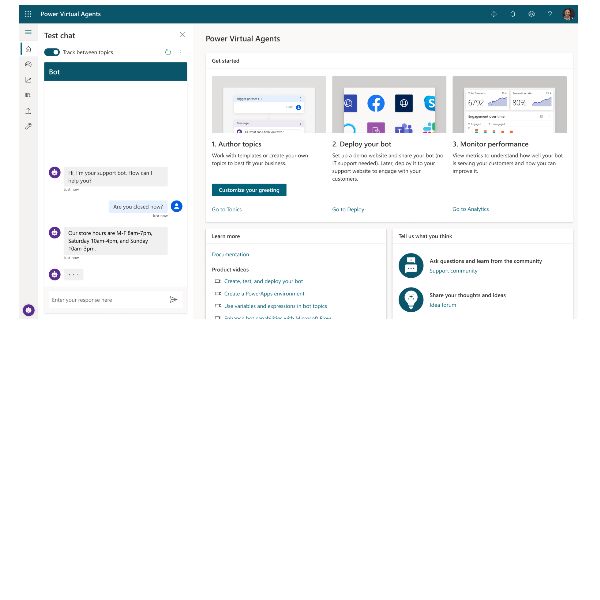Open the Analytics chart sidebar icon
The width and height of the screenshot is (600, 600).
click(28, 80)
